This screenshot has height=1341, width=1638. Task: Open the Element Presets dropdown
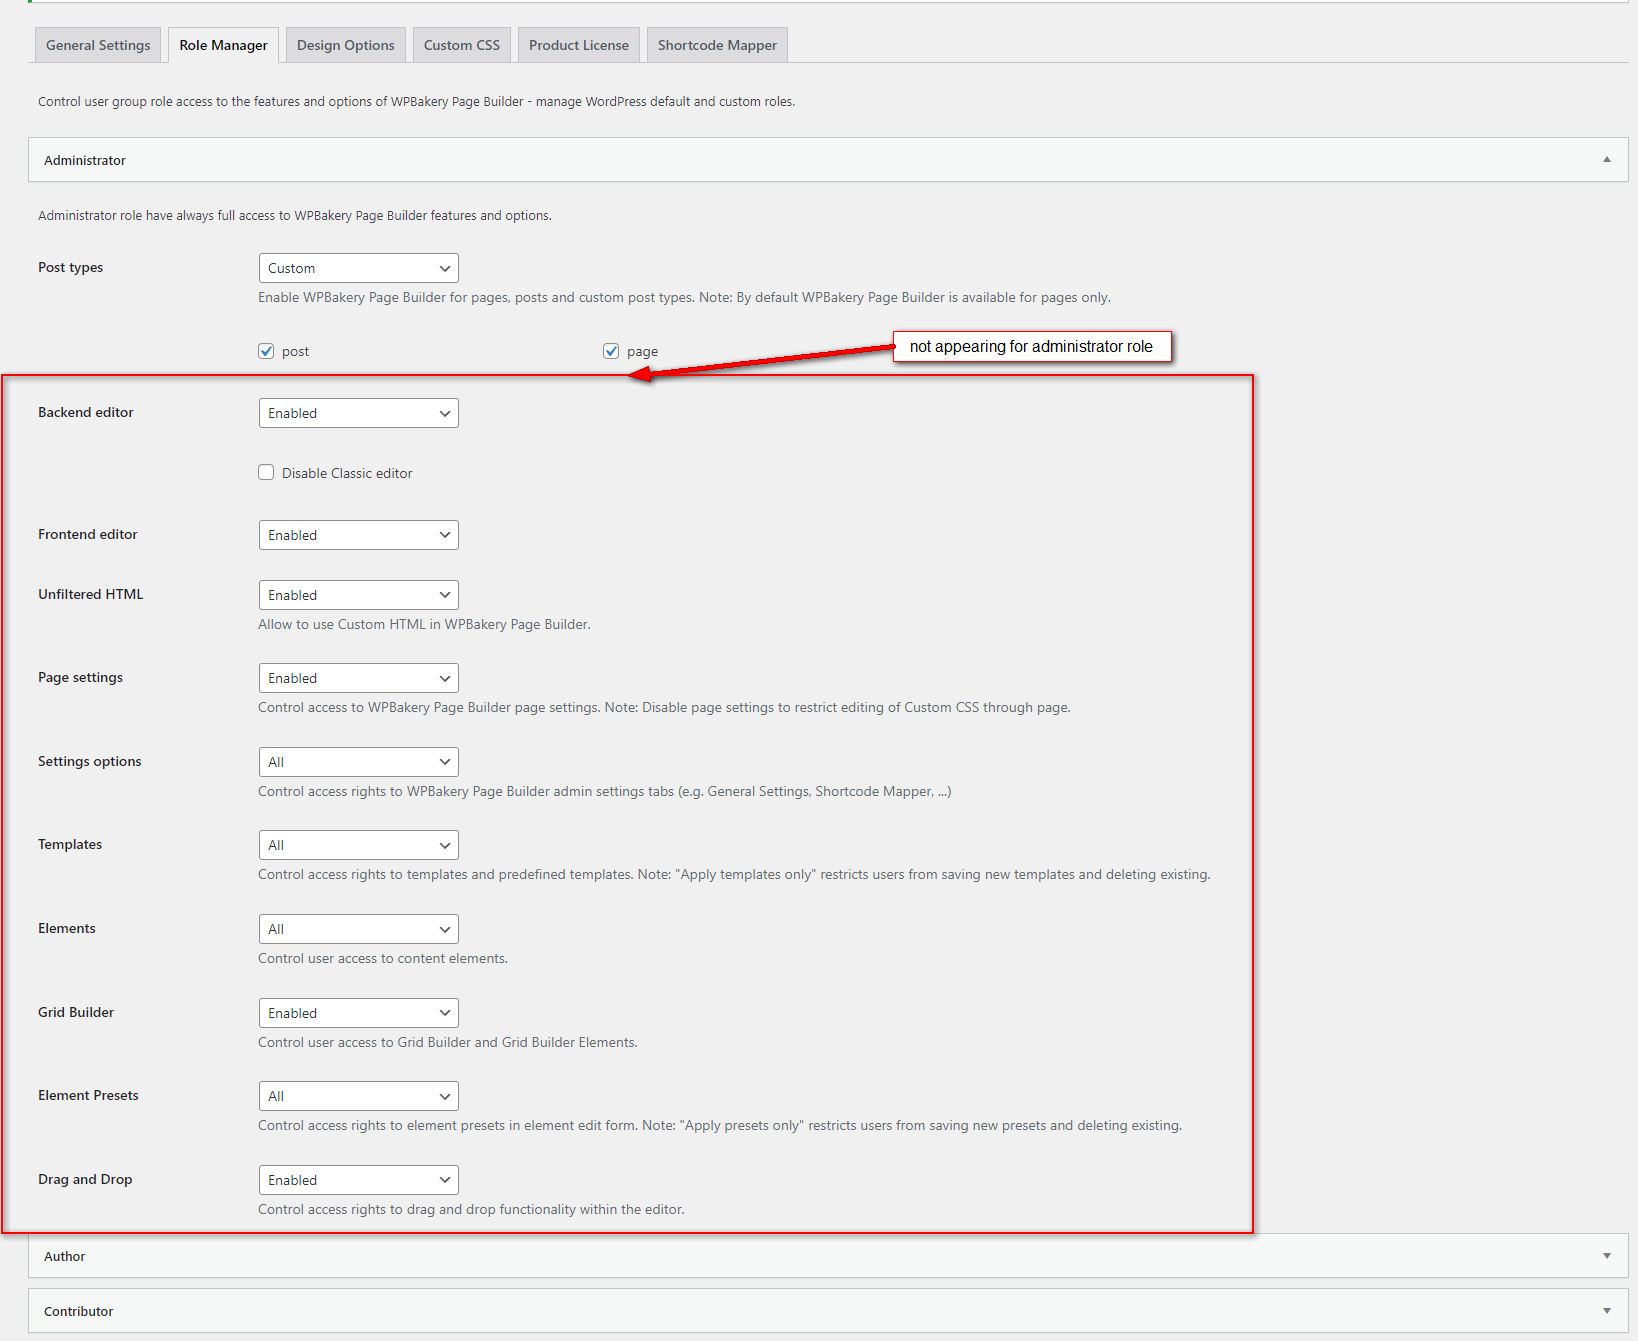pyautogui.click(x=359, y=1096)
